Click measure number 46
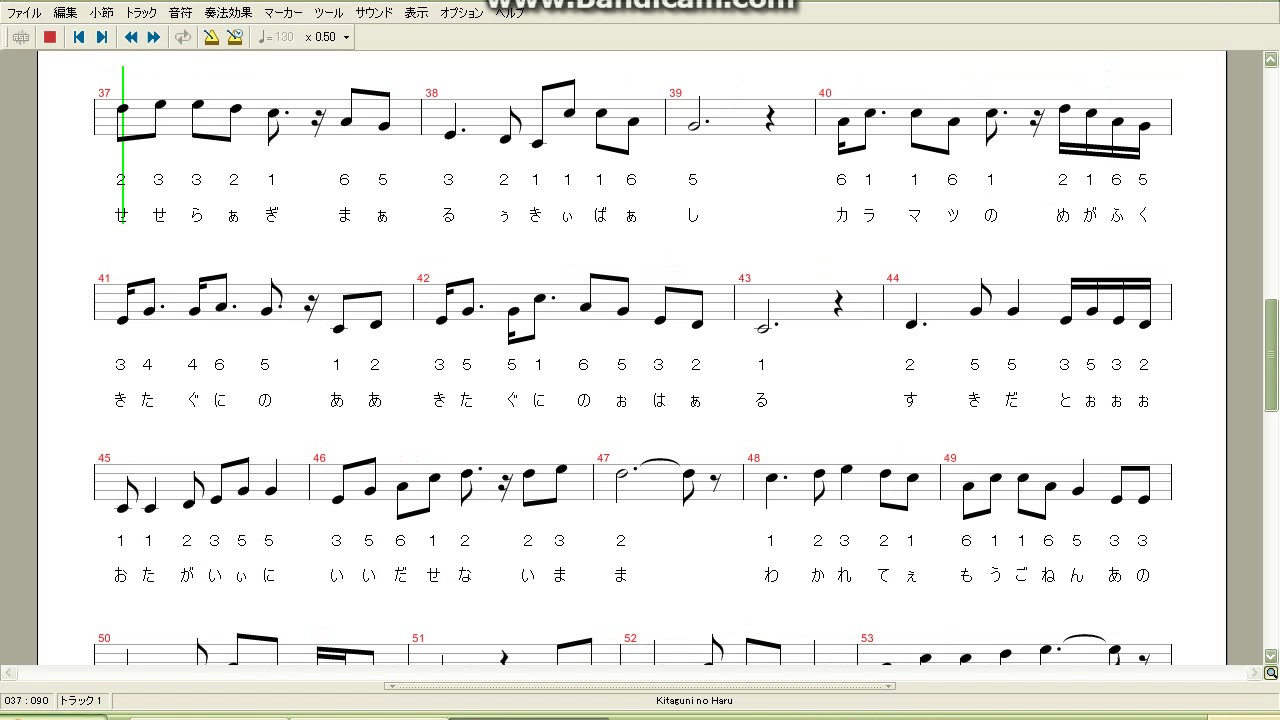 click(319, 458)
